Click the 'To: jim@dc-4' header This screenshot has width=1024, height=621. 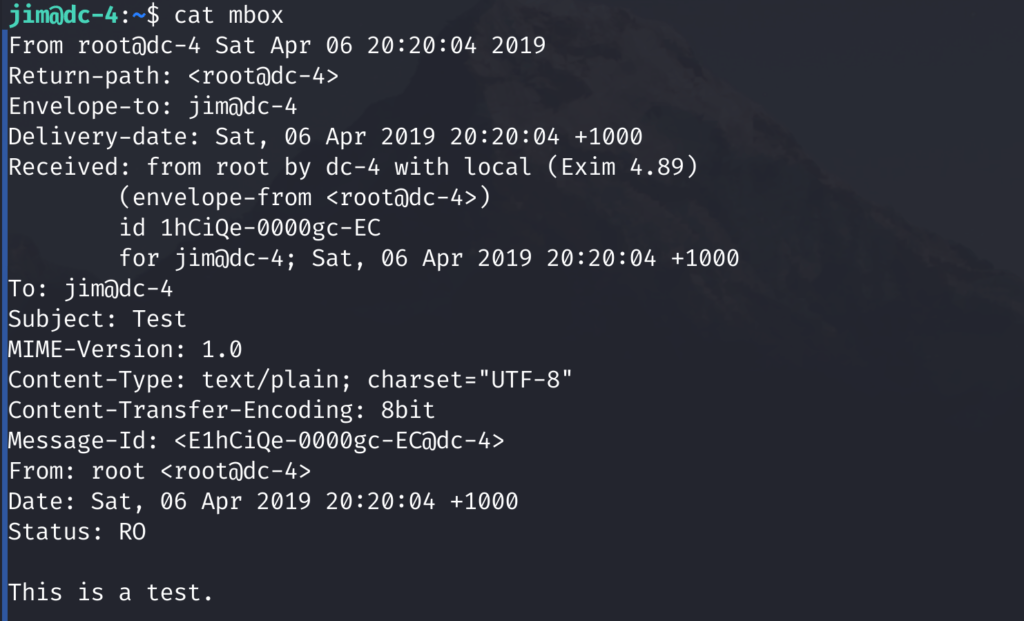tap(90, 289)
